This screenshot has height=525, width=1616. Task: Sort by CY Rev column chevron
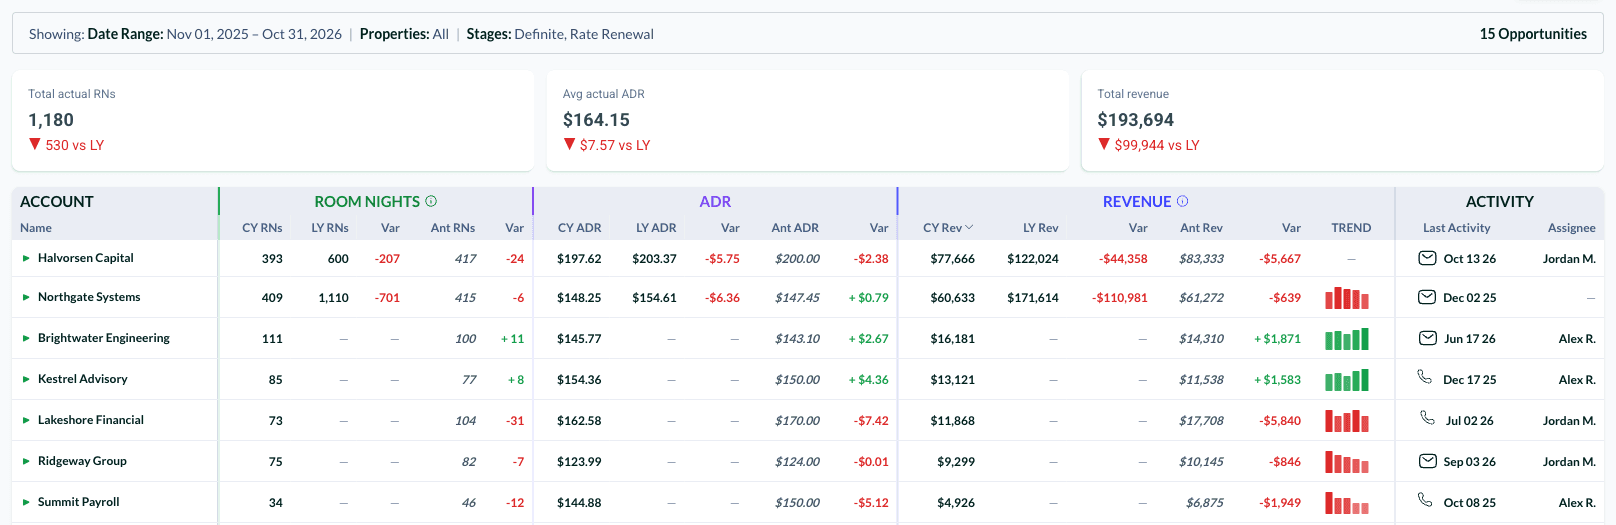click(969, 228)
